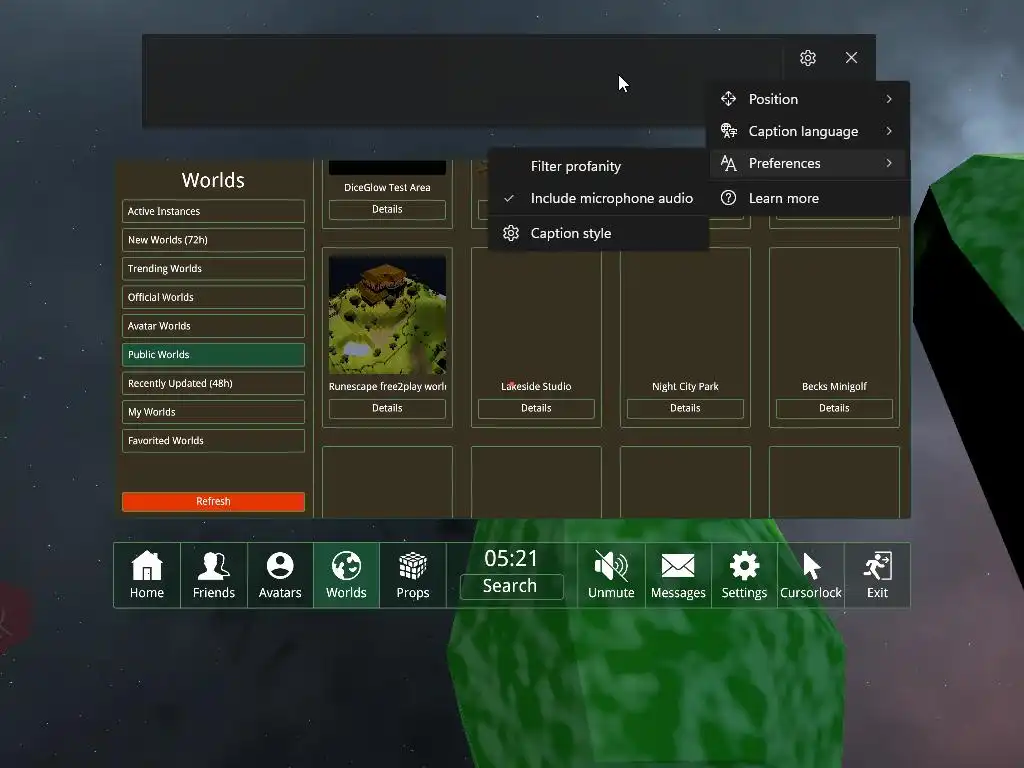Click the Runescape world thumbnail

click(x=387, y=314)
